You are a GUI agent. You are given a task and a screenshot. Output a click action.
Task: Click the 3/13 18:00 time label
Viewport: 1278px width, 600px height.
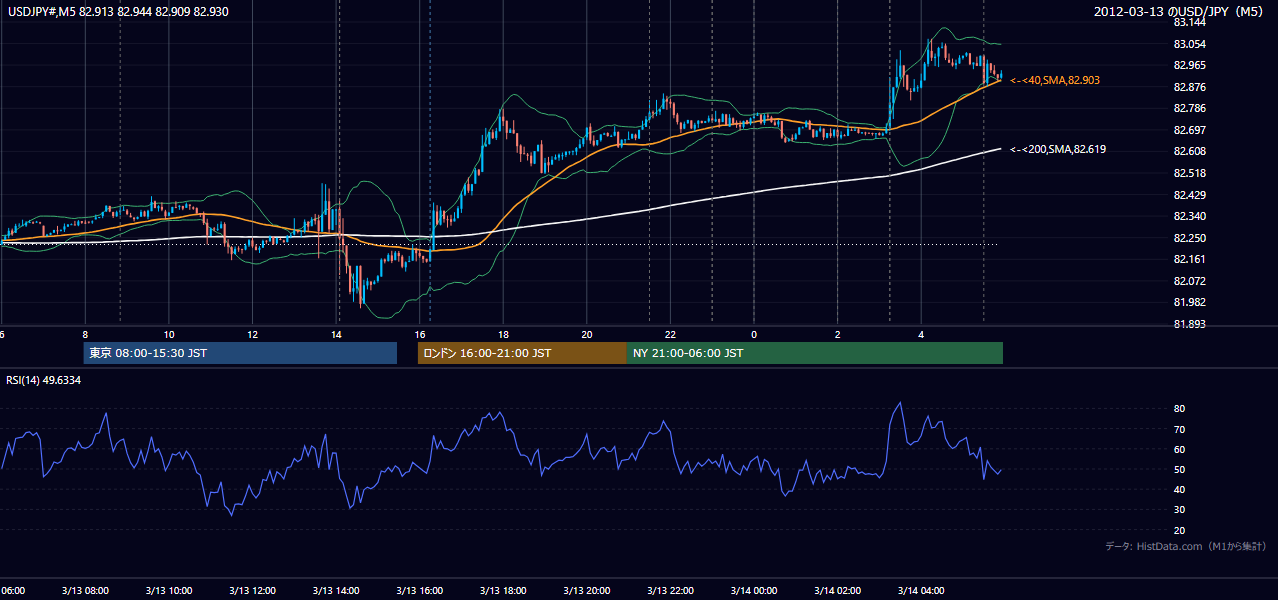click(x=503, y=591)
